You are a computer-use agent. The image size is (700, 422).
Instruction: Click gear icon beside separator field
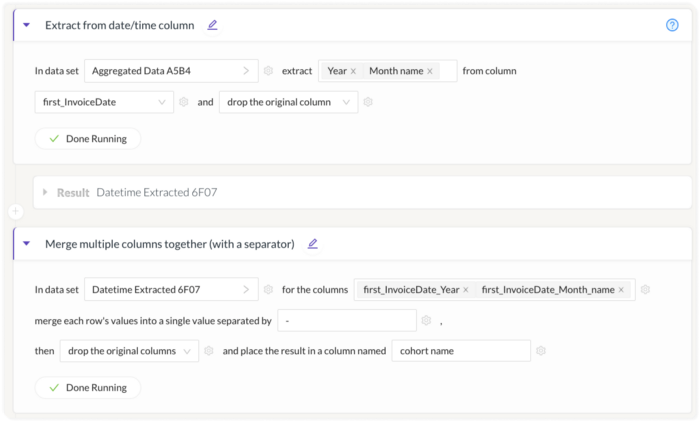[426, 320]
